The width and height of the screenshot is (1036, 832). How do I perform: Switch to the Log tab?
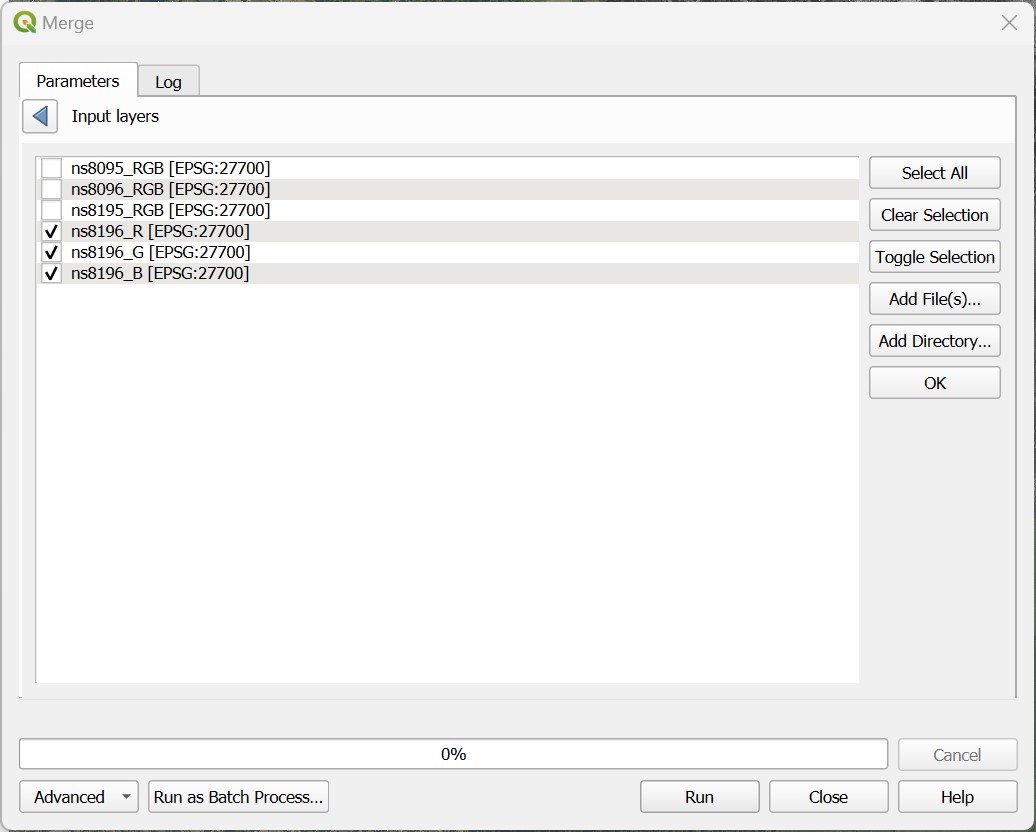tap(168, 82)
